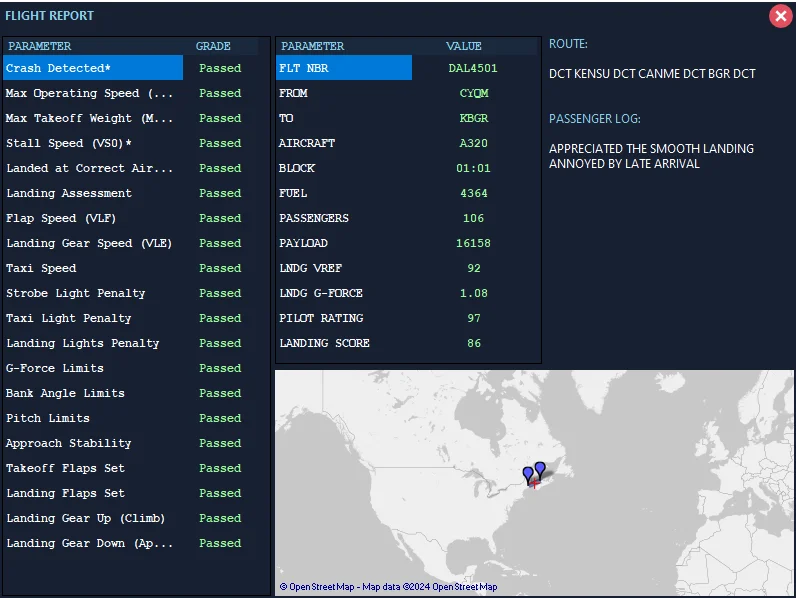Image resolution: width=796 pixels, height=598 pixels.
Task: Select the LNDG G-FORCE row
Action: (x=406, y=293)
